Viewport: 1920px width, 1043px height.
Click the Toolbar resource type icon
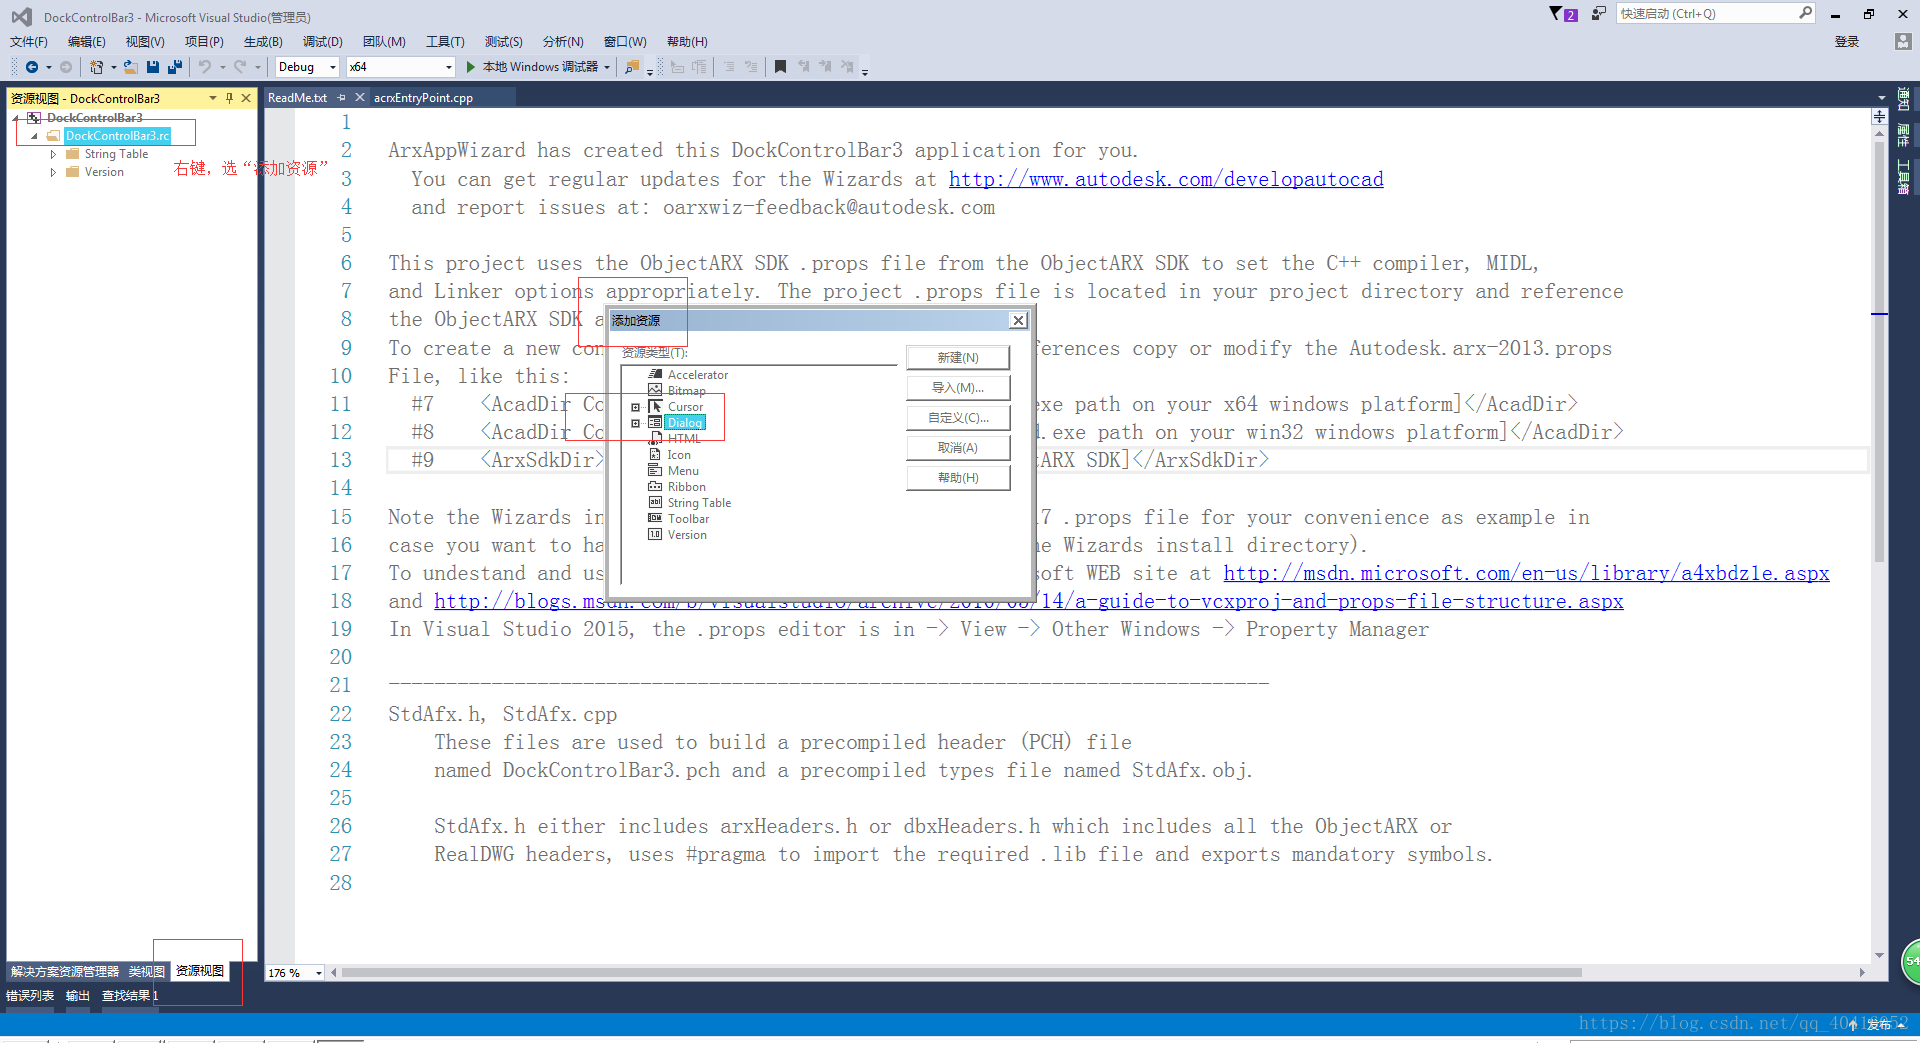655,518
